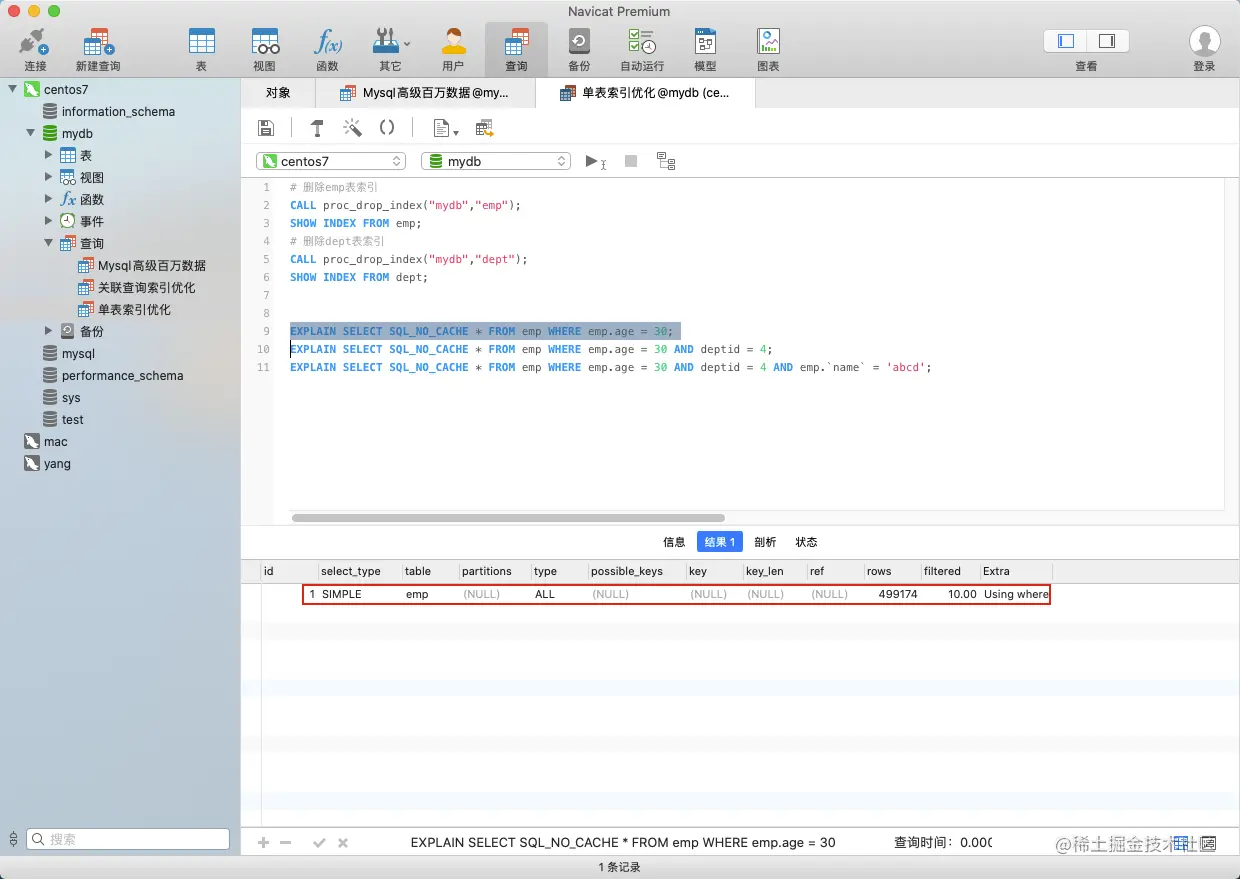Open the 其它 dropdown arrow
1240x879 pixels.
click(407, 43)
